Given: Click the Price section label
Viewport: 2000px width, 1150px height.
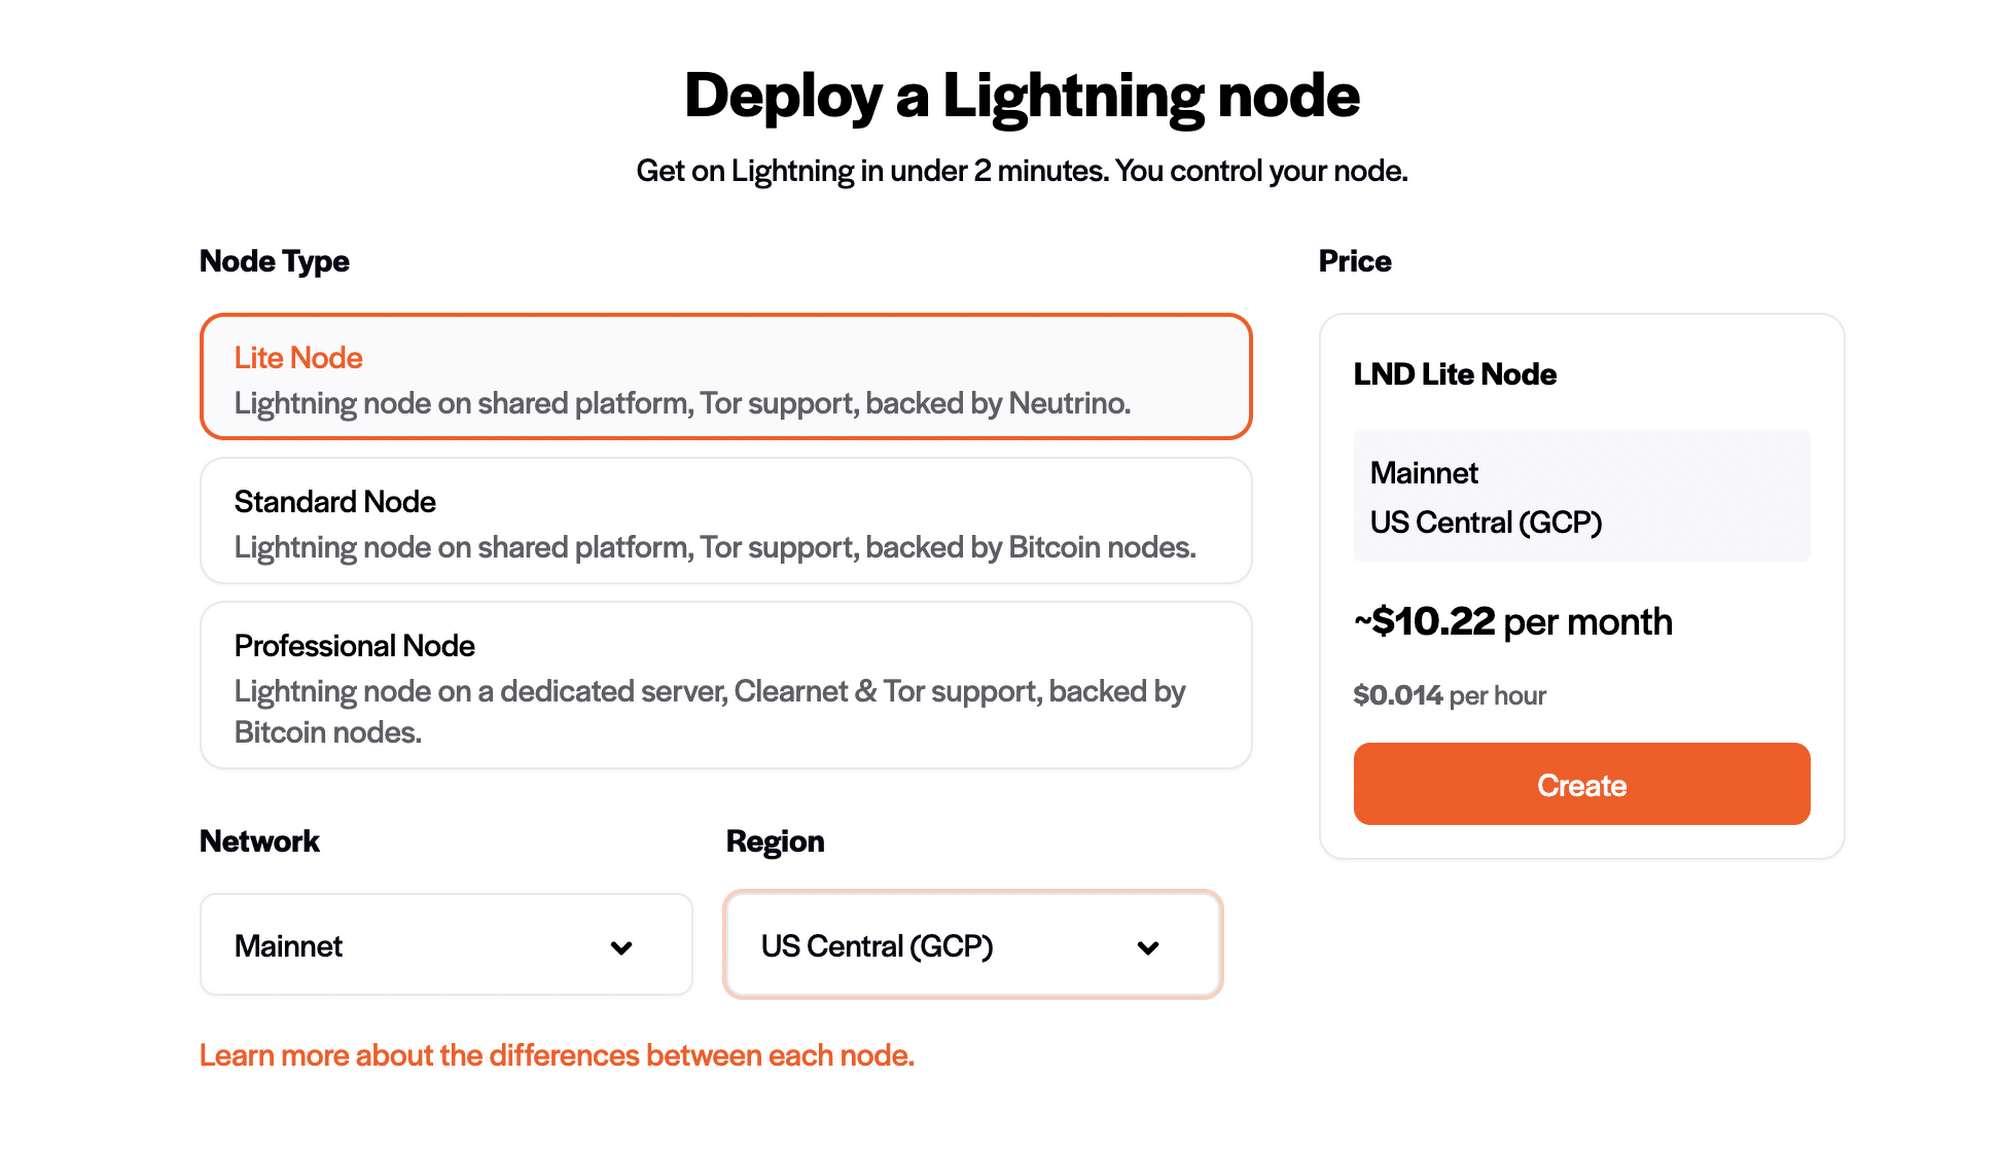Looking at the screenshot, I should tap(1354, 261).
